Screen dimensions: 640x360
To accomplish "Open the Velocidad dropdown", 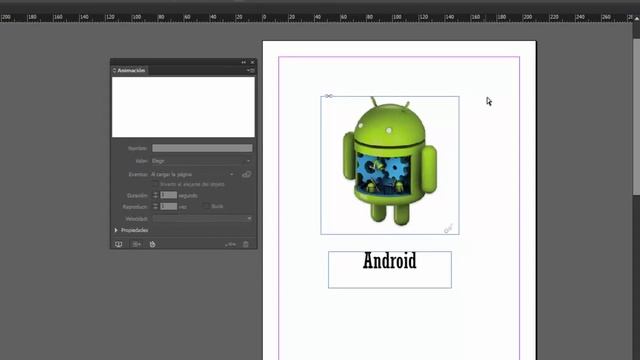I will pyautogui.click(x=202, y=219).
